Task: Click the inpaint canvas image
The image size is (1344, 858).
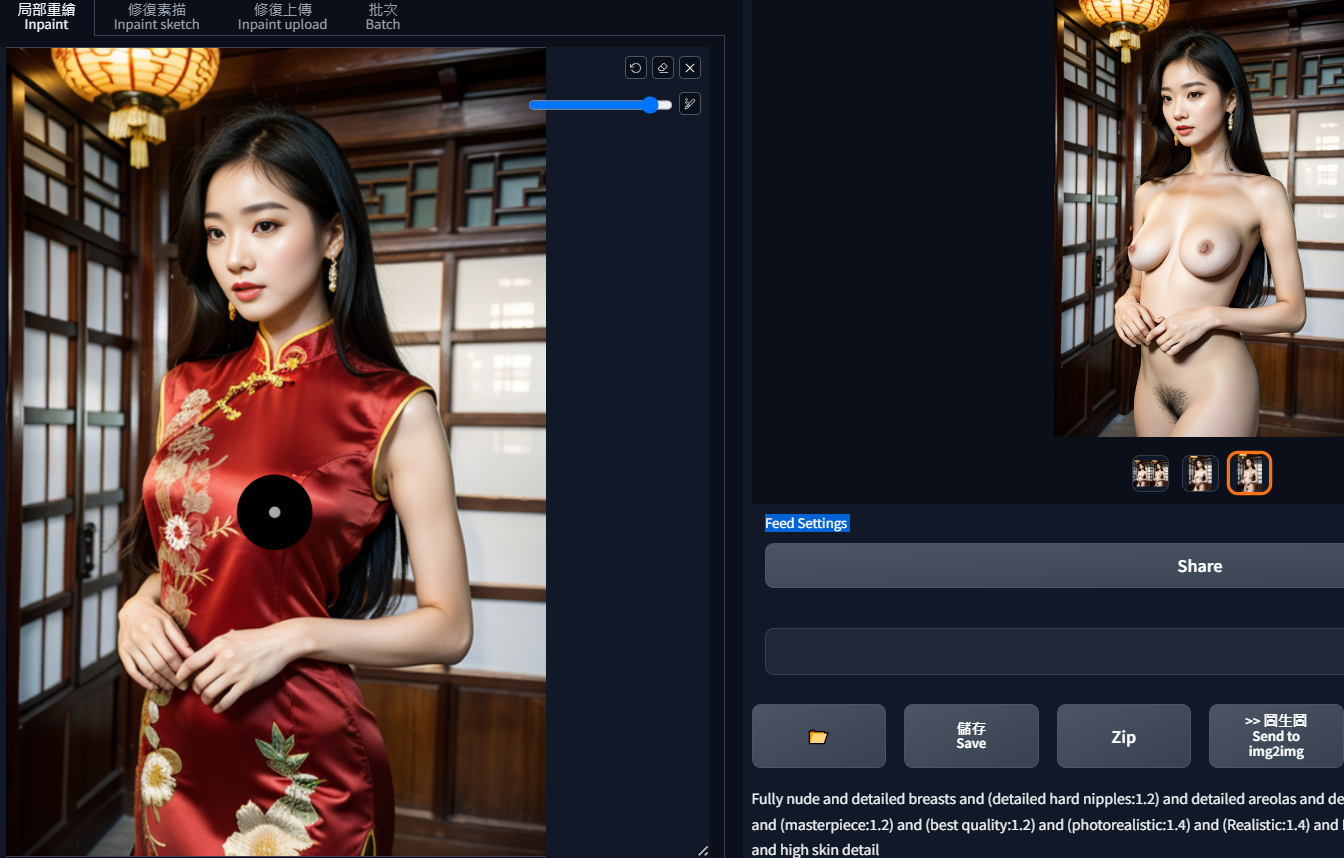Action: [276, 452]
